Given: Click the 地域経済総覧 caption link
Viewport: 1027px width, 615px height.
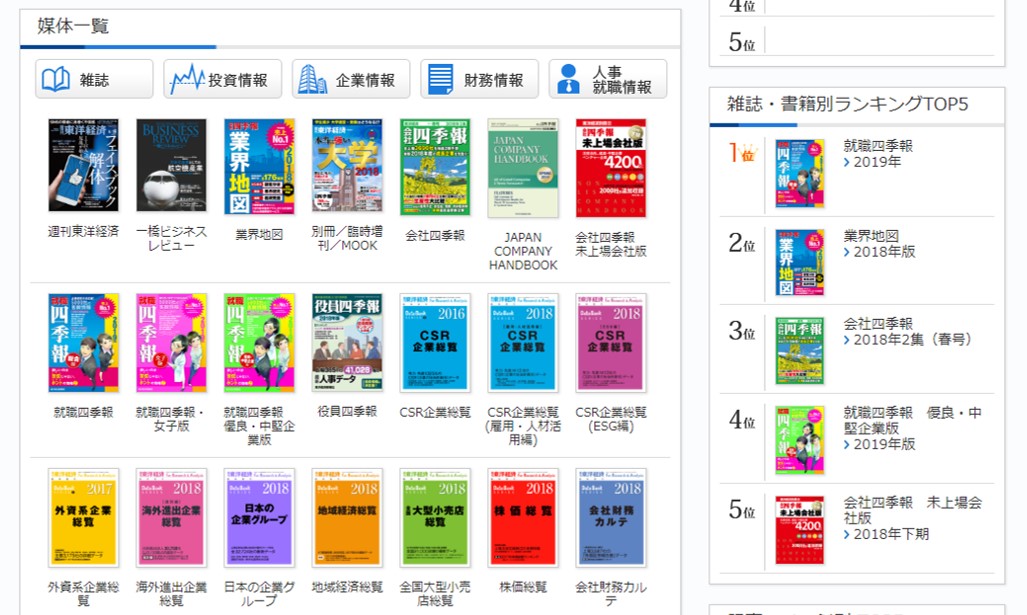Looking at the screenshot, I should 347,587.
